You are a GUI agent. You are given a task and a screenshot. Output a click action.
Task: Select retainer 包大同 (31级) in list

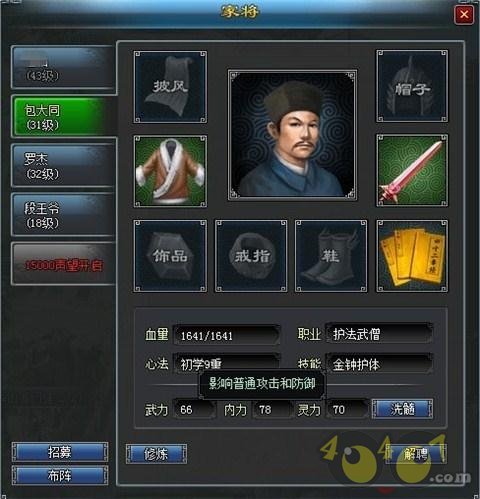(64, 116)
